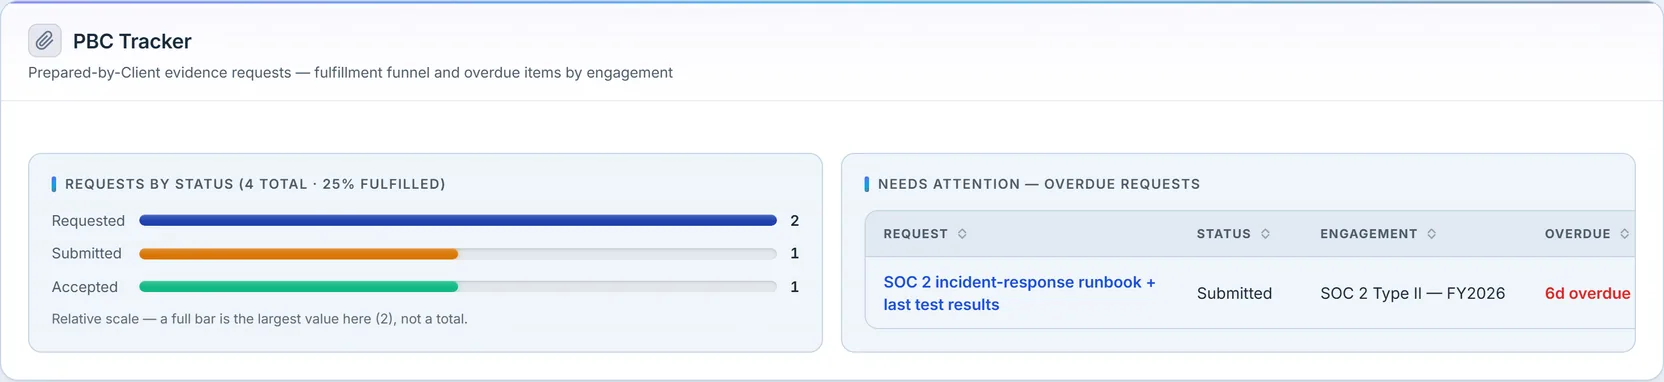Image resolution: width=1664 pixels, height=382 pixels.
Task: Click the red 6d overdue value
Action: click(x=1587, y=293)
